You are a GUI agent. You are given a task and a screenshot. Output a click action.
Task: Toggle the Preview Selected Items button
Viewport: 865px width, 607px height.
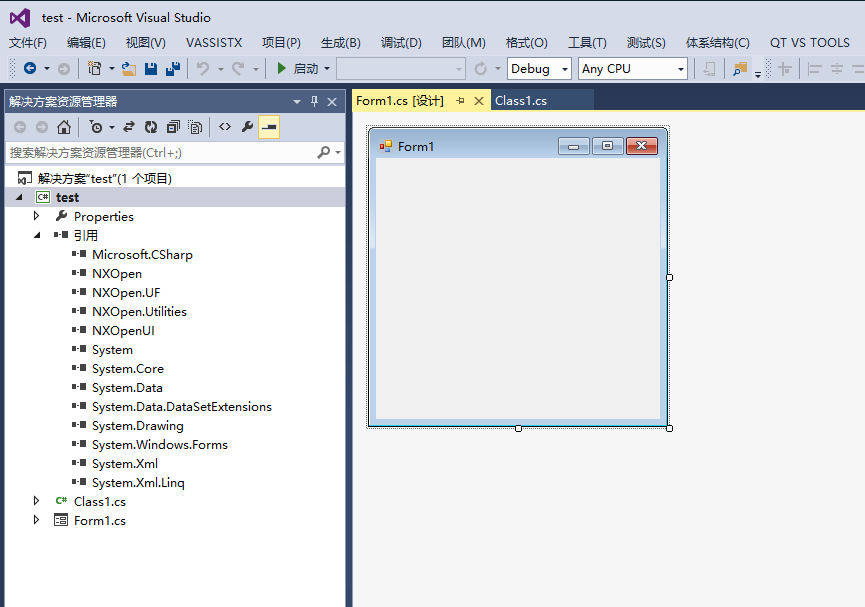coord(269,127)
